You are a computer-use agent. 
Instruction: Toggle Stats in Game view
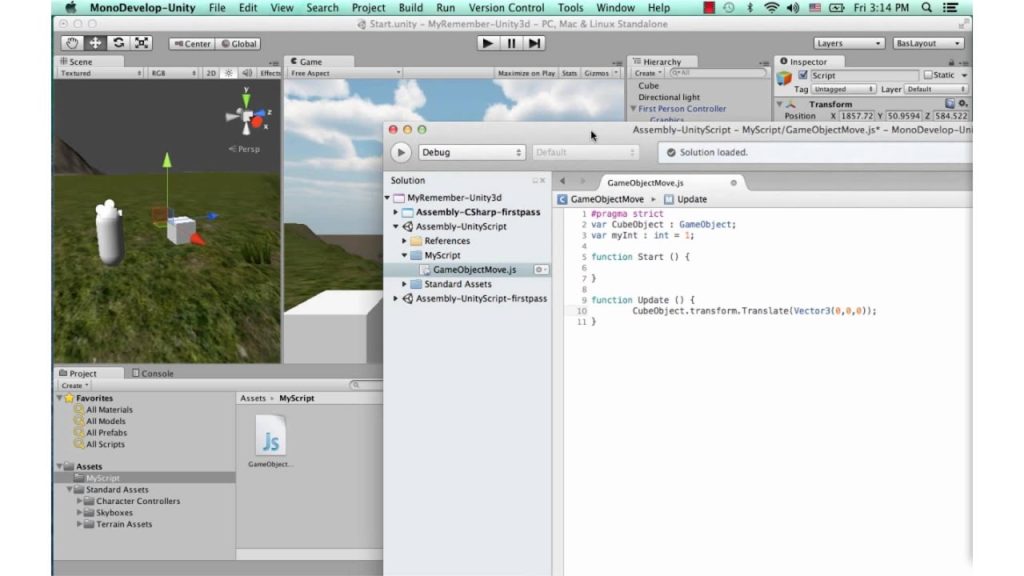tap(569, 73)
